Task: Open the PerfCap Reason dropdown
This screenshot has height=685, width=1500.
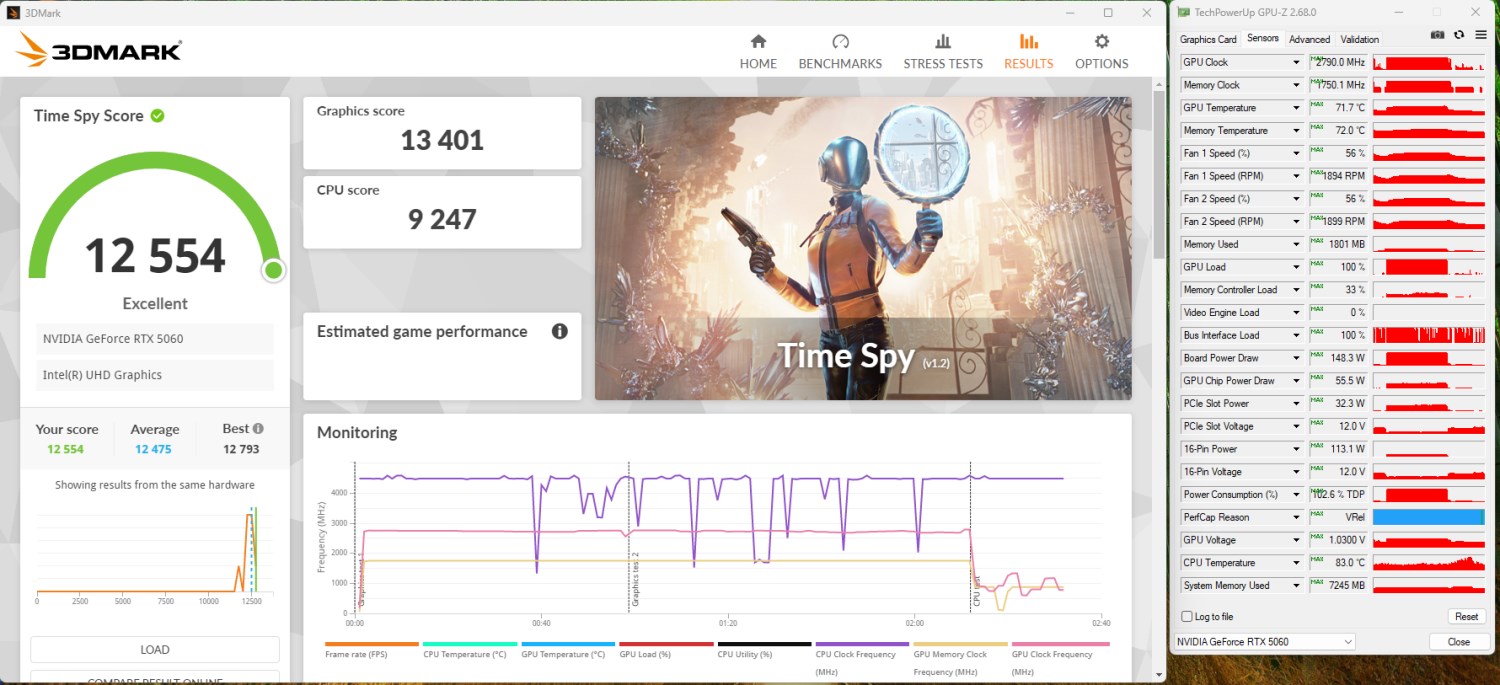Action: (x=1296, y=517)
